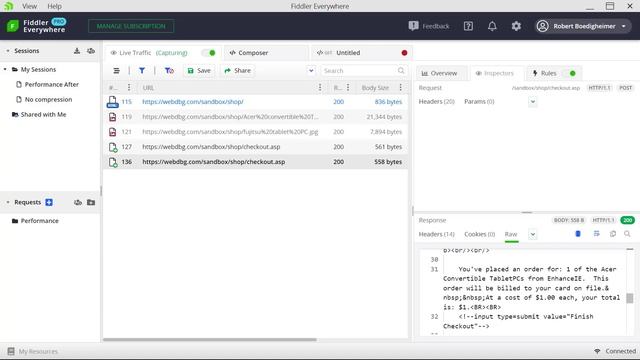Open cloud sessions icon beside Sessions header
This screenshot has height=360, width=640.
coord(91,51)
